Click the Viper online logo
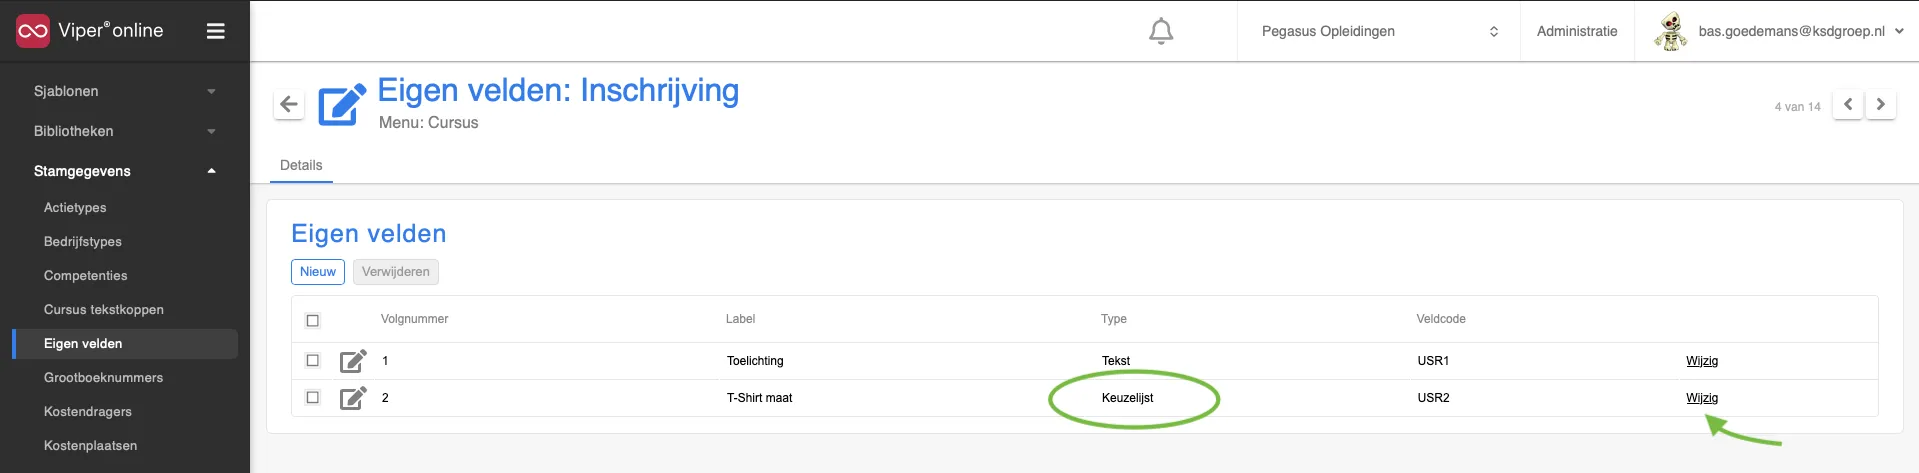The image size is (1919, 473). click(90, 31)
